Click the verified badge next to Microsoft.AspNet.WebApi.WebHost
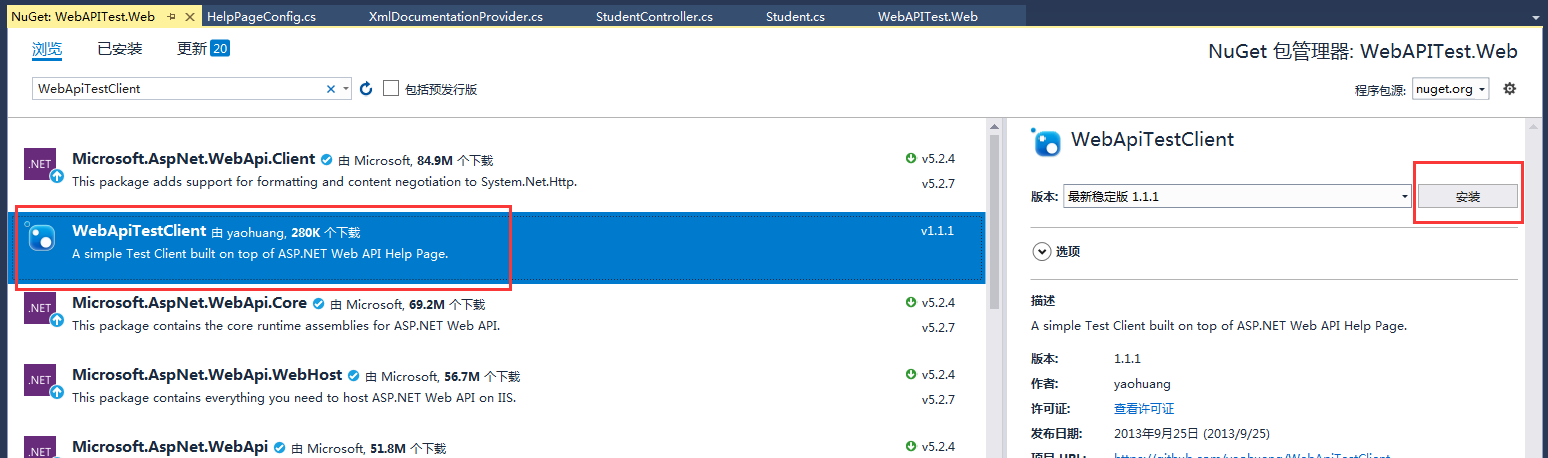The image size is (1548, 458). [353, 375]
